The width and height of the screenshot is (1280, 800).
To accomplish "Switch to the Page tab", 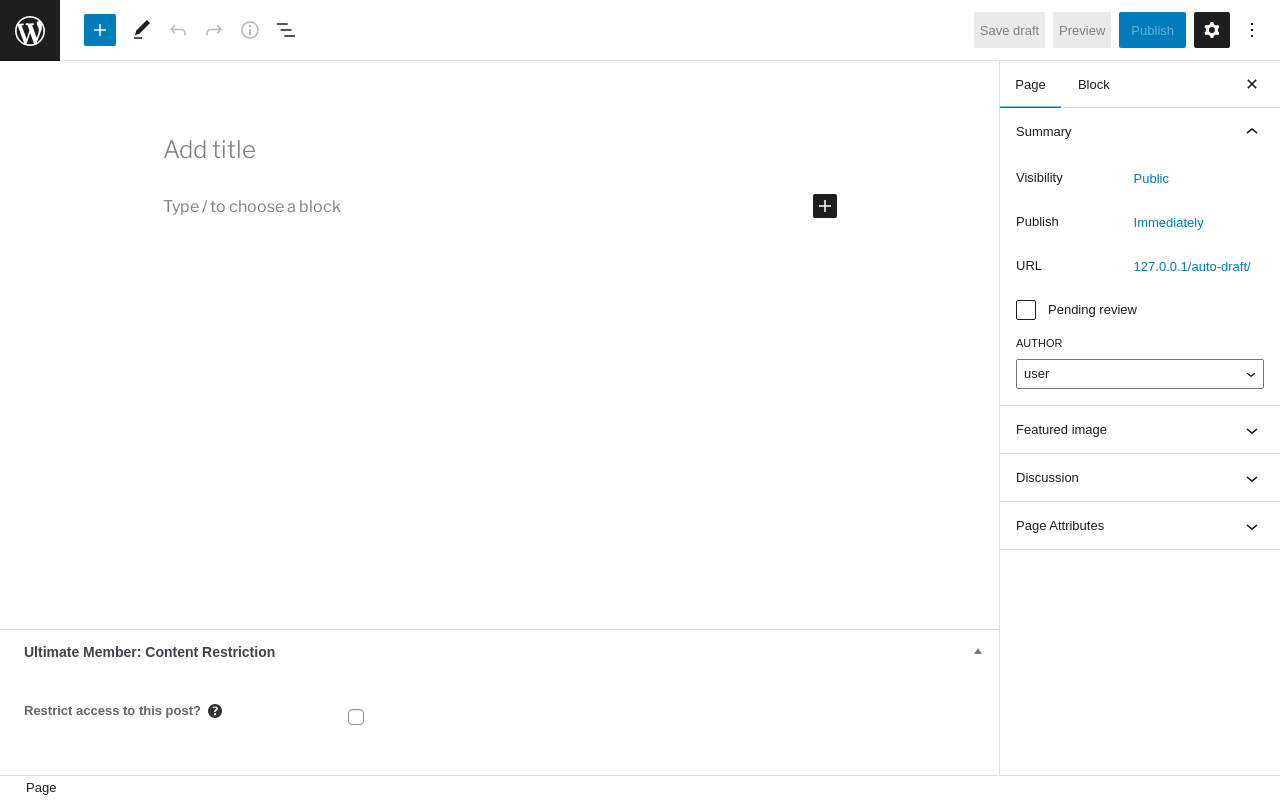I will [1030, 84].
